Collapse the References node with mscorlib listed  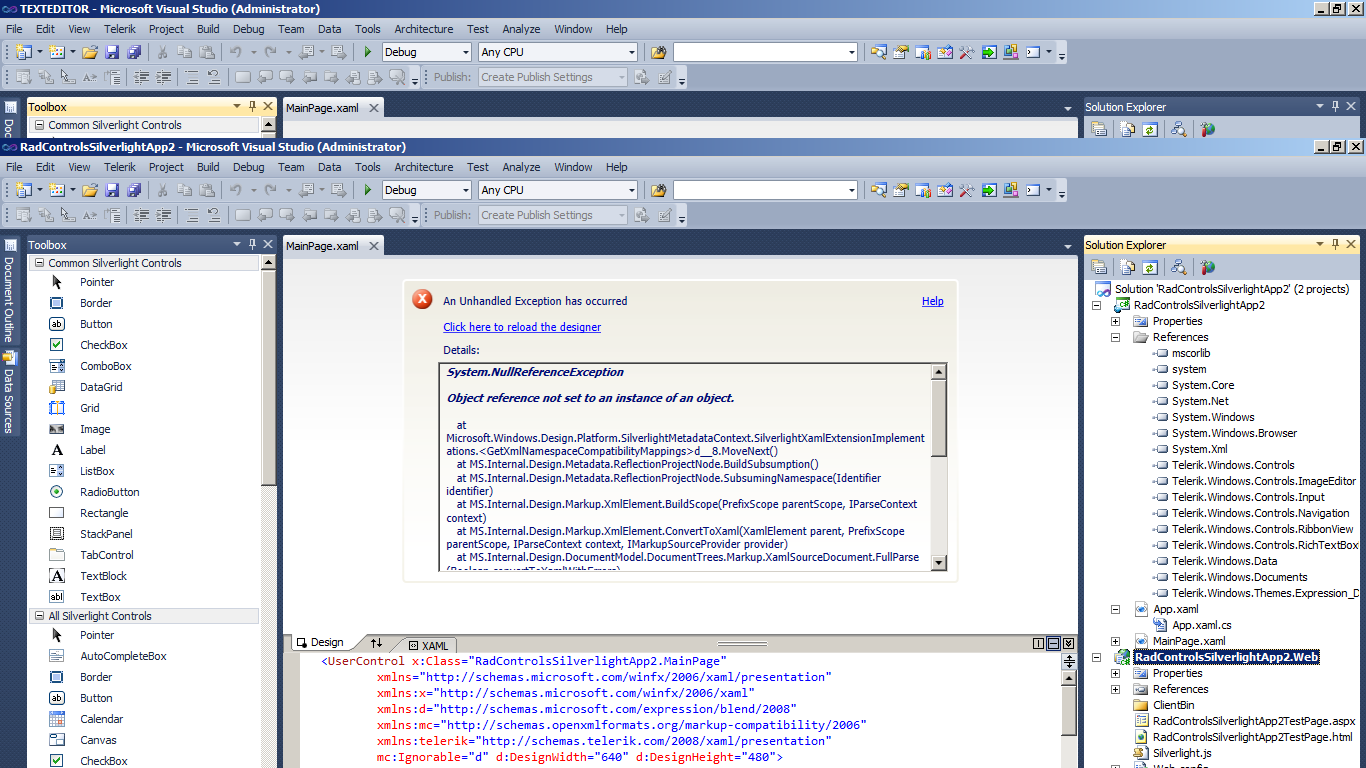point(1115,337)
